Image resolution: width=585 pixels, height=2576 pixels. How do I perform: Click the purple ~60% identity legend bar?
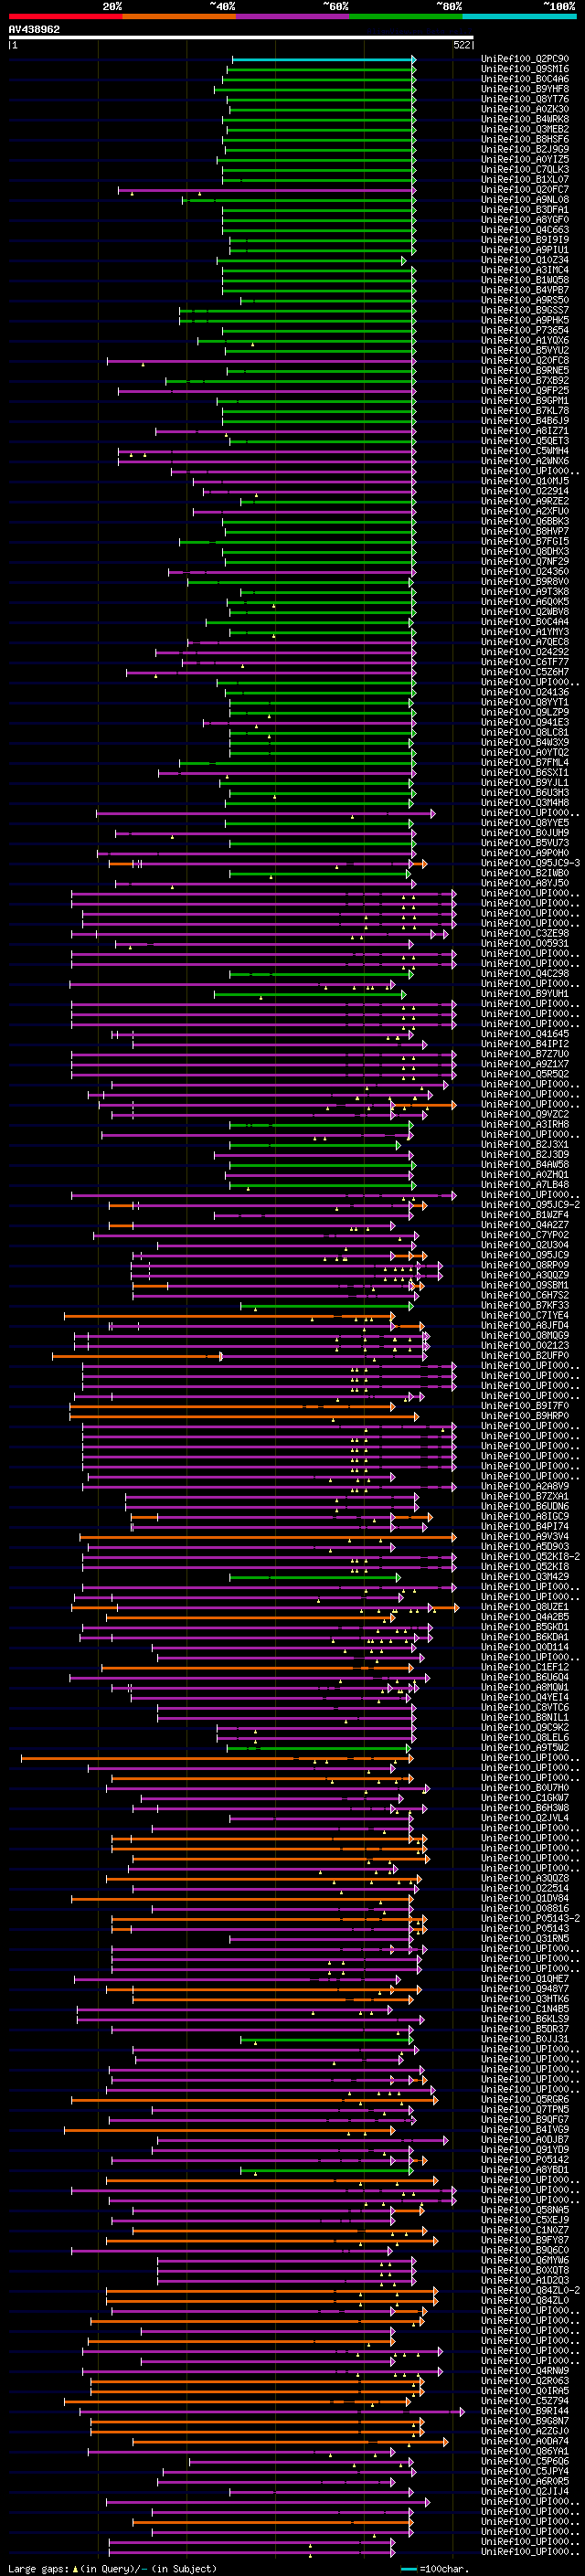point(293,16)
